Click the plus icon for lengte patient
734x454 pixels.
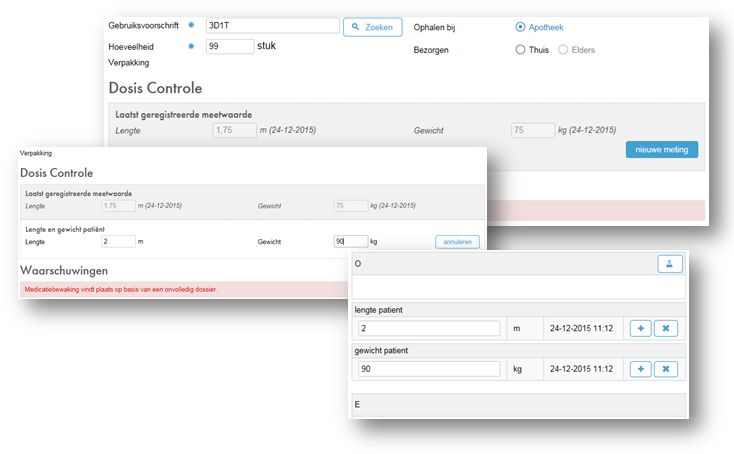coord(640,328)
